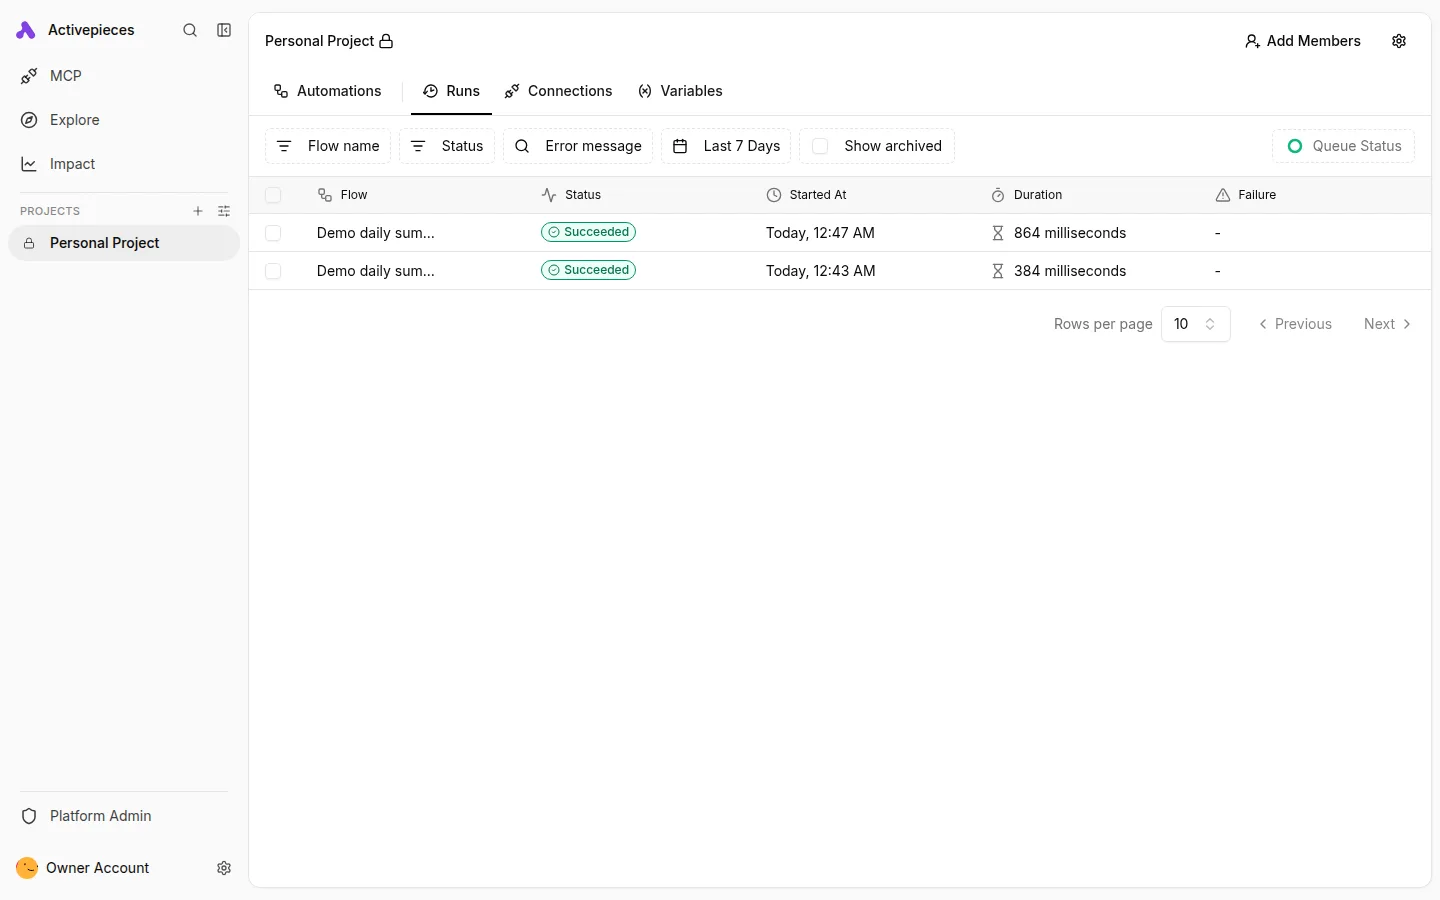Open project settings gear at top right
Viewport: 1440px width, 900px height.
pyautogui.click(x=1399, y=41)
